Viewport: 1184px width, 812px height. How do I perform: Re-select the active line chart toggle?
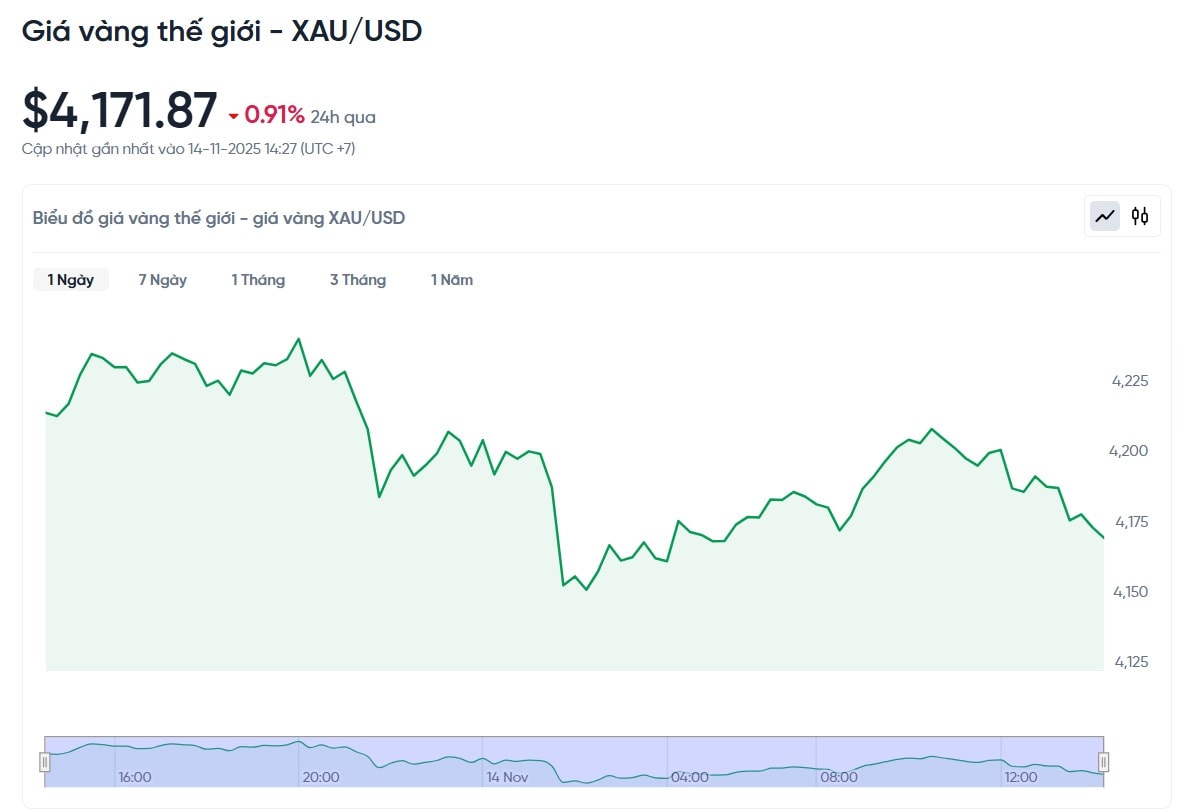[x=1104, y=216]
